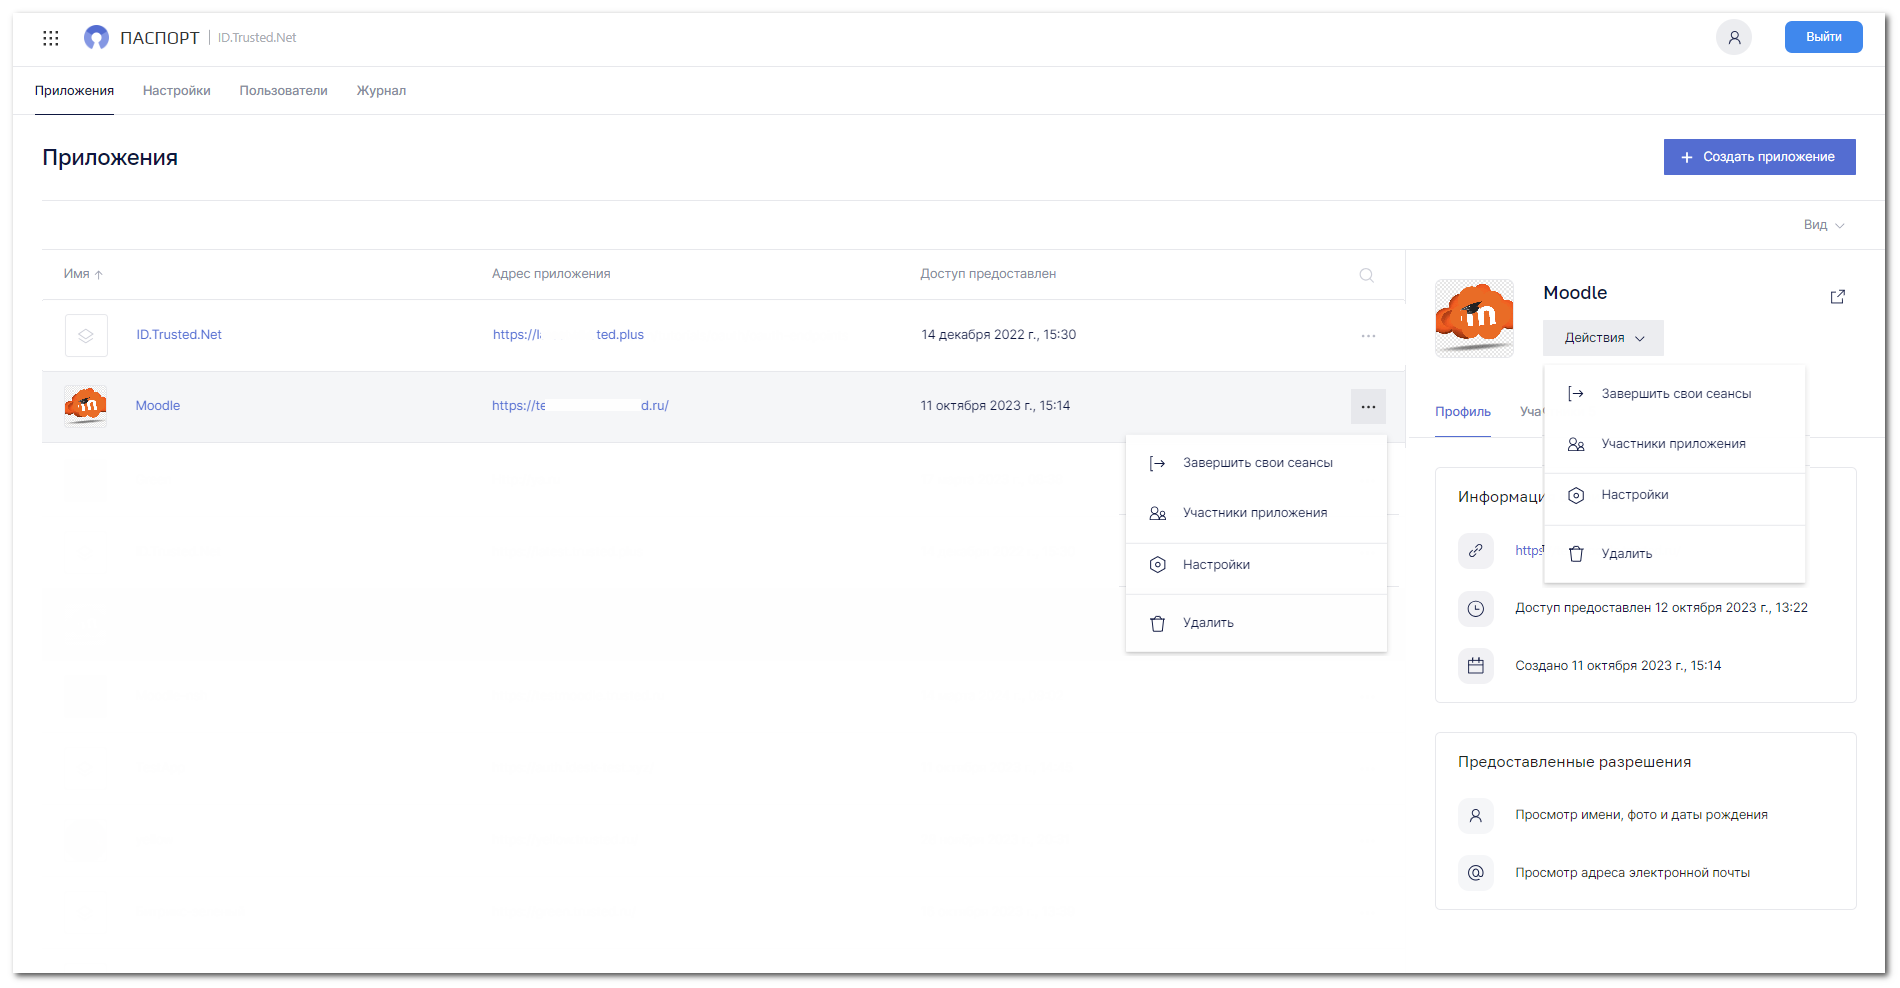The image size is (1900, 988).
Task: Click Доступ предоставлен 12 октября 2023 text
Action: [1661, 608]
